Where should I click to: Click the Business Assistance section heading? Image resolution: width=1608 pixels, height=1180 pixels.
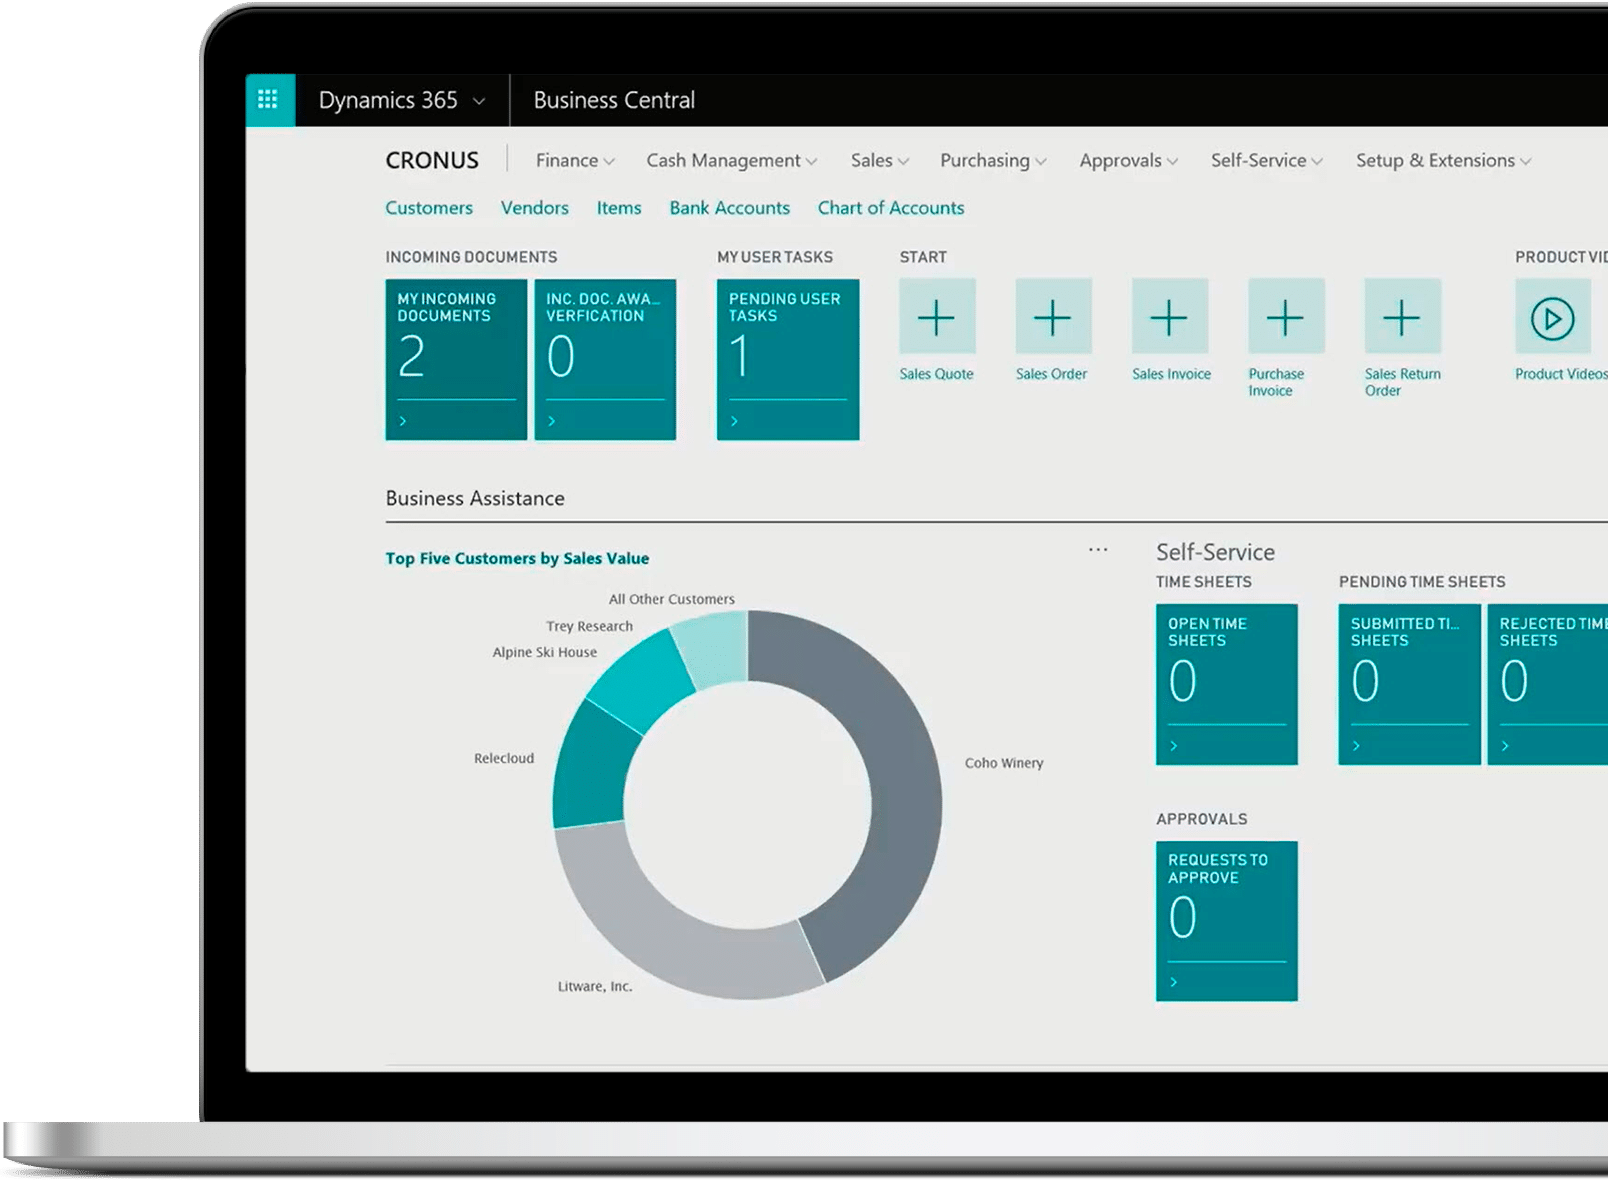pos(475,498)
